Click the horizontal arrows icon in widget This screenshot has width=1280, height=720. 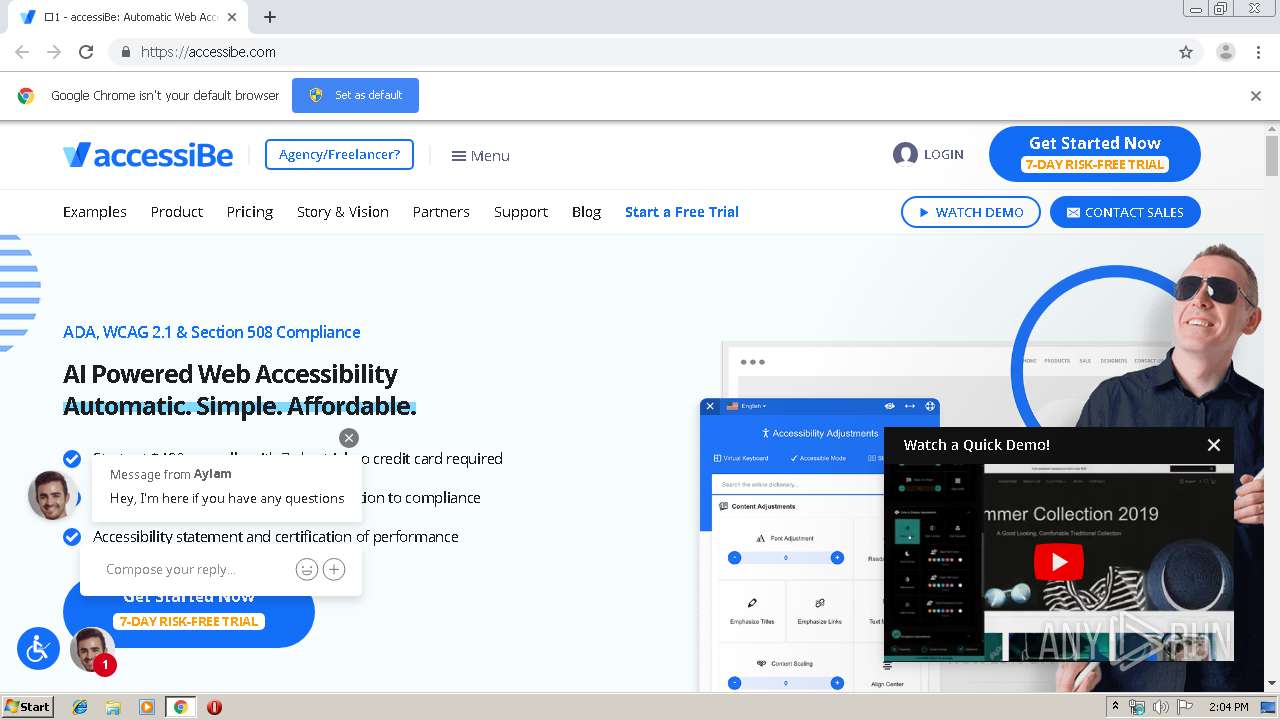point(909,406)
